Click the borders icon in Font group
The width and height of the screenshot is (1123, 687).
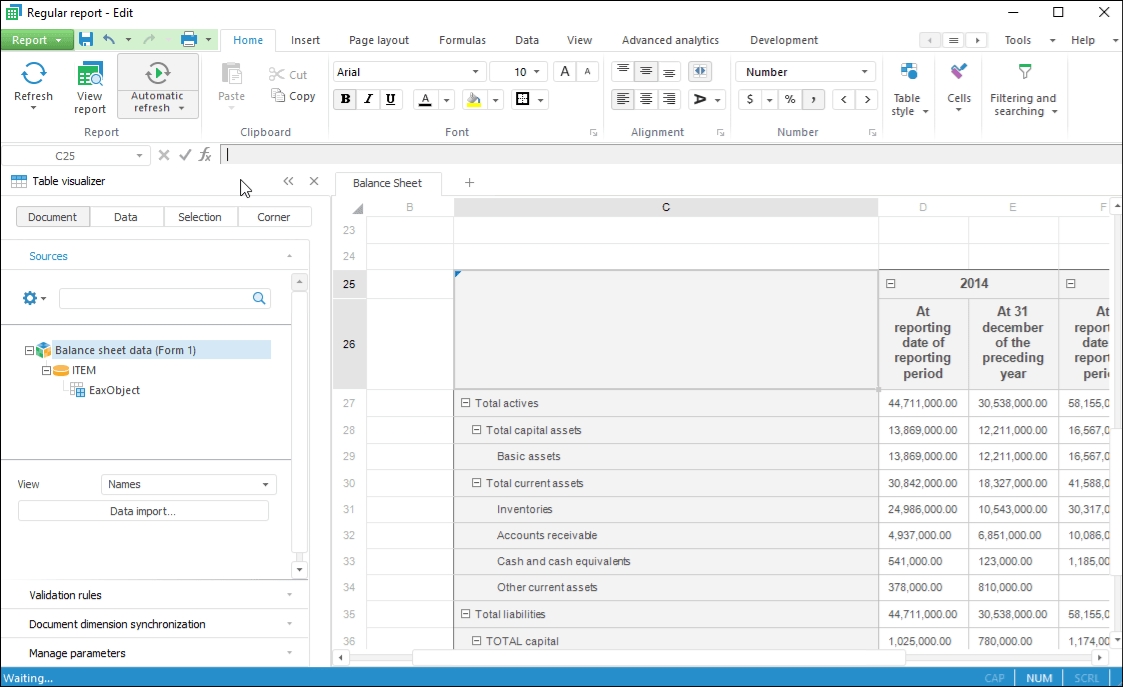[x=522, y=99]
